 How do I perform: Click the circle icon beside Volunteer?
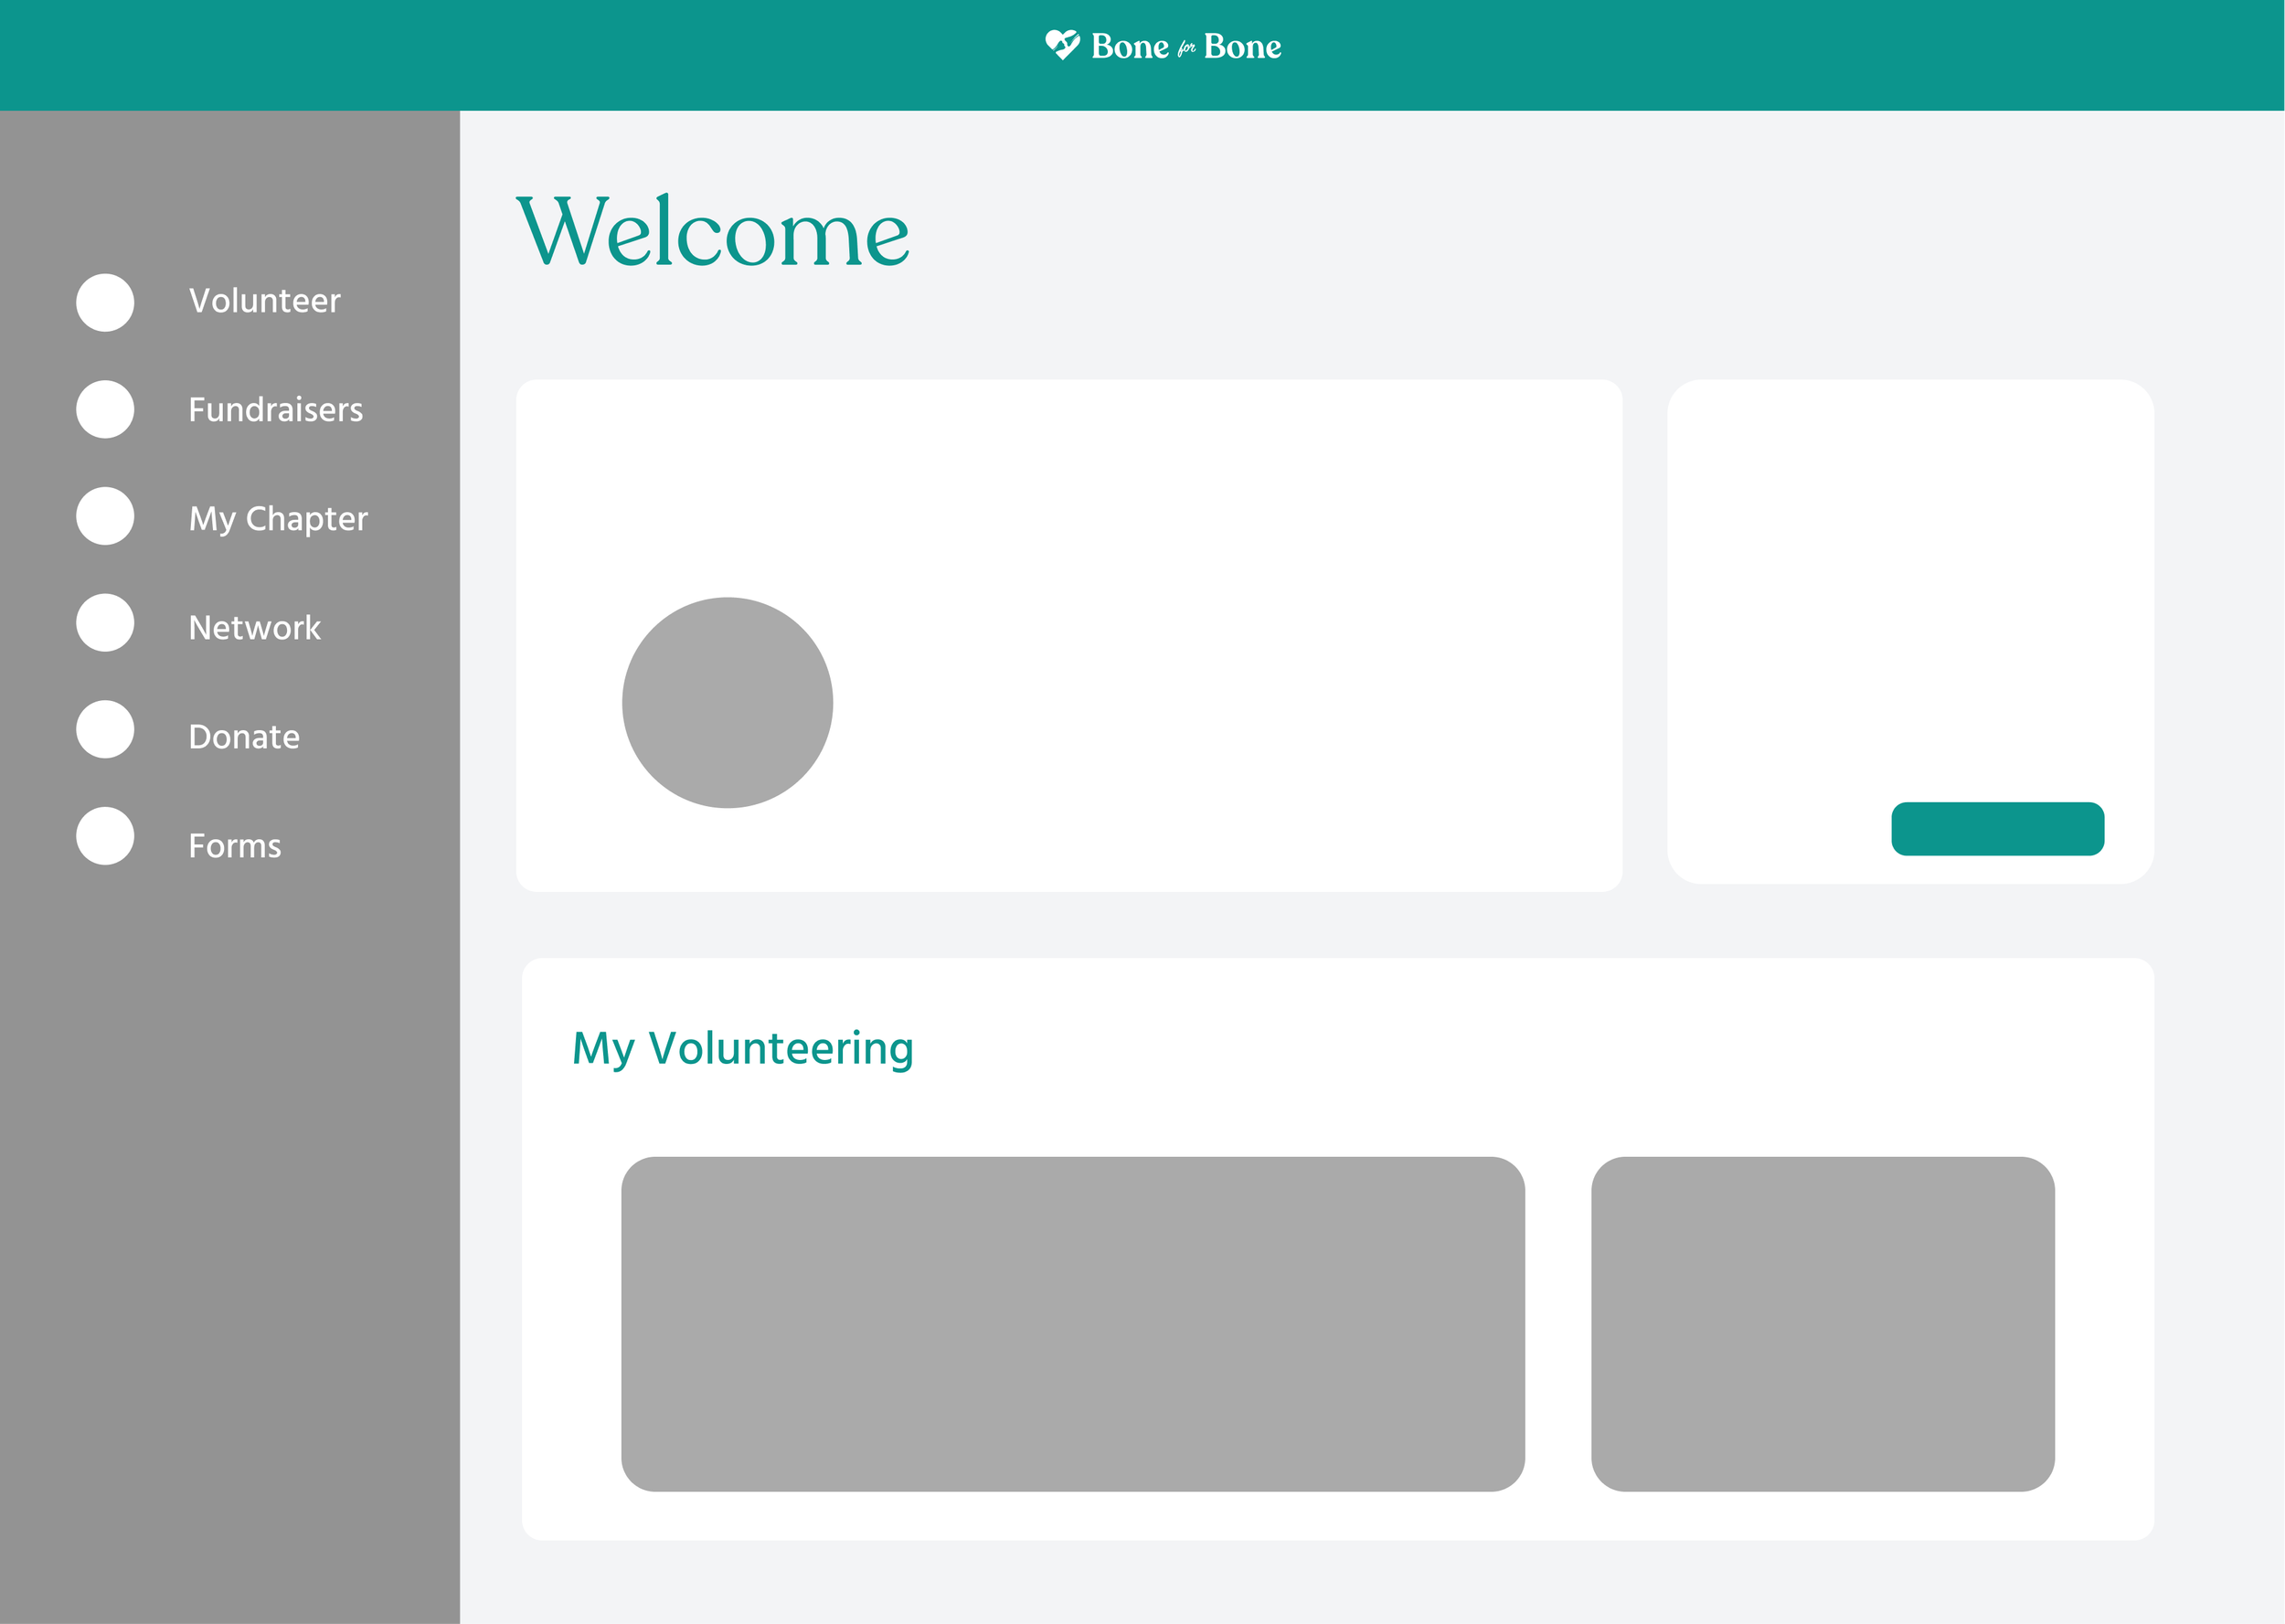(x=105, y=302)
